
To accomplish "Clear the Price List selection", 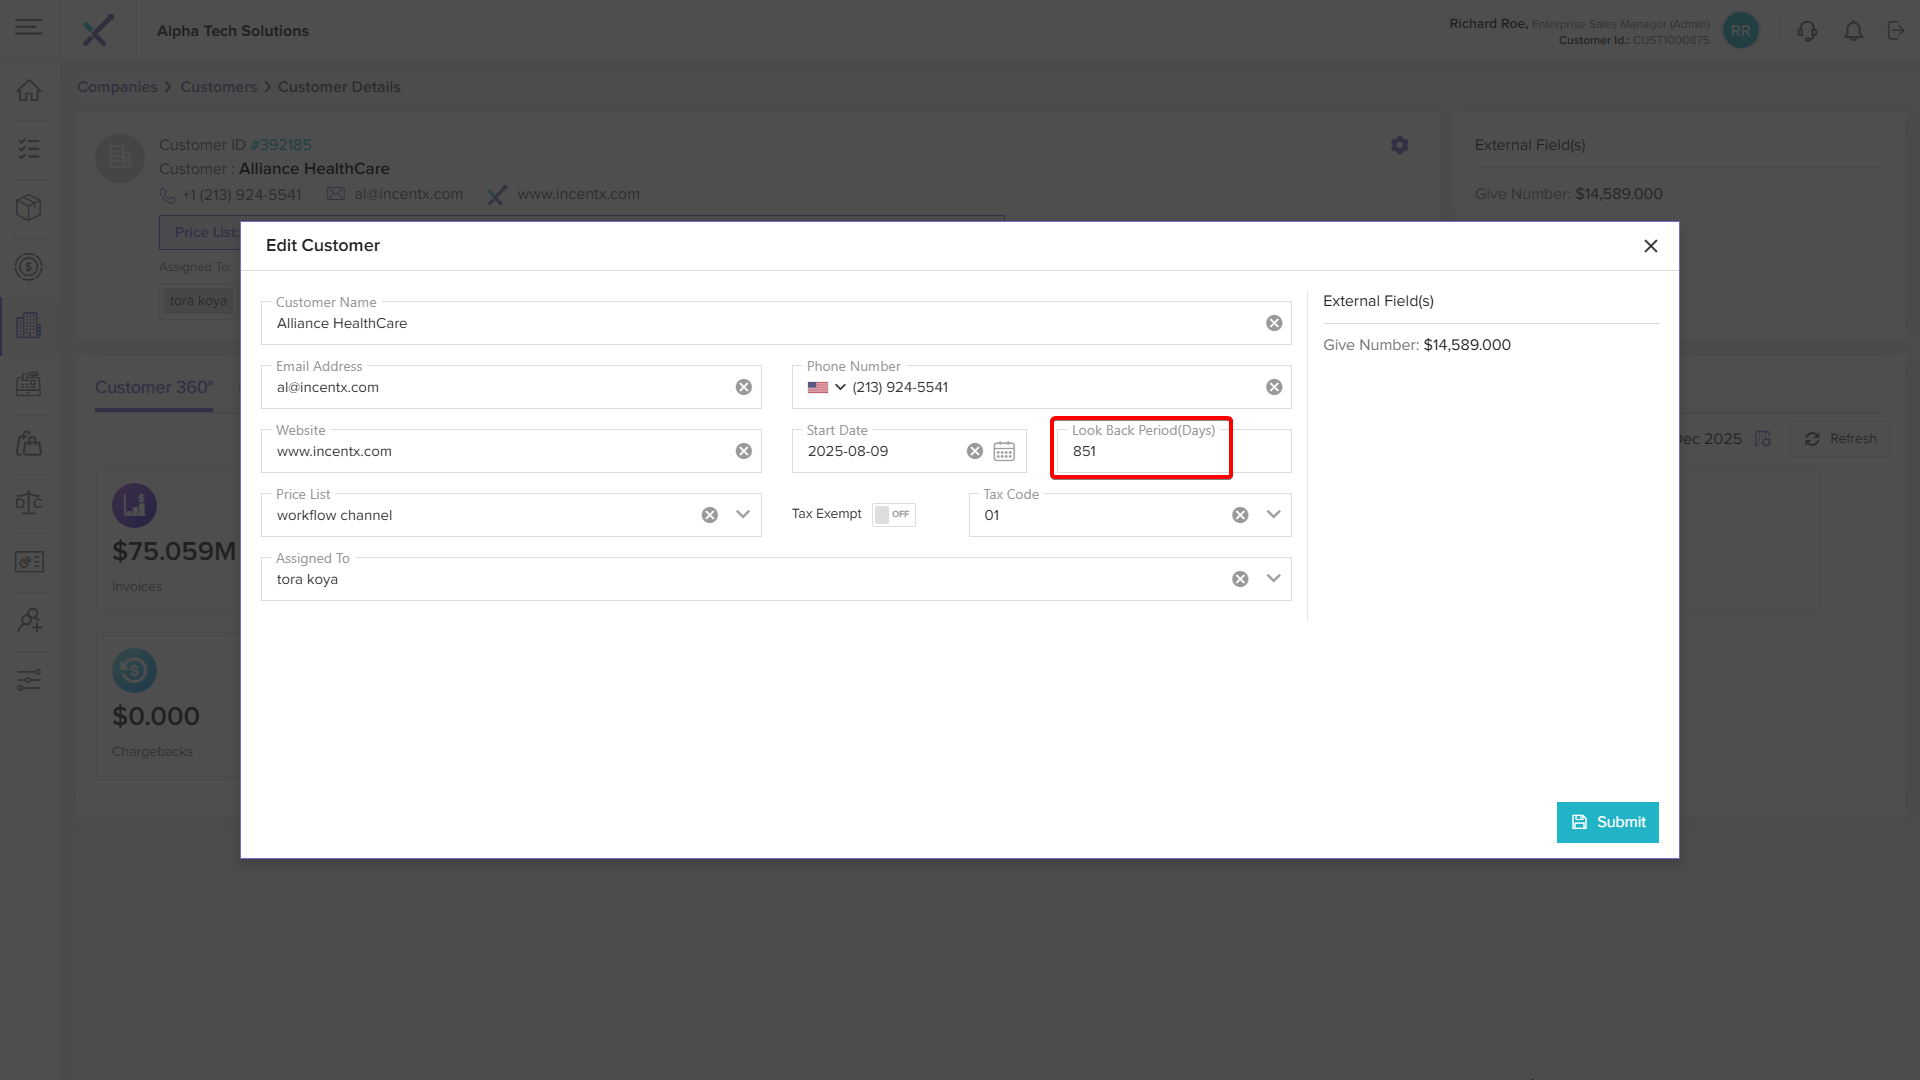I will pos(709,515).
